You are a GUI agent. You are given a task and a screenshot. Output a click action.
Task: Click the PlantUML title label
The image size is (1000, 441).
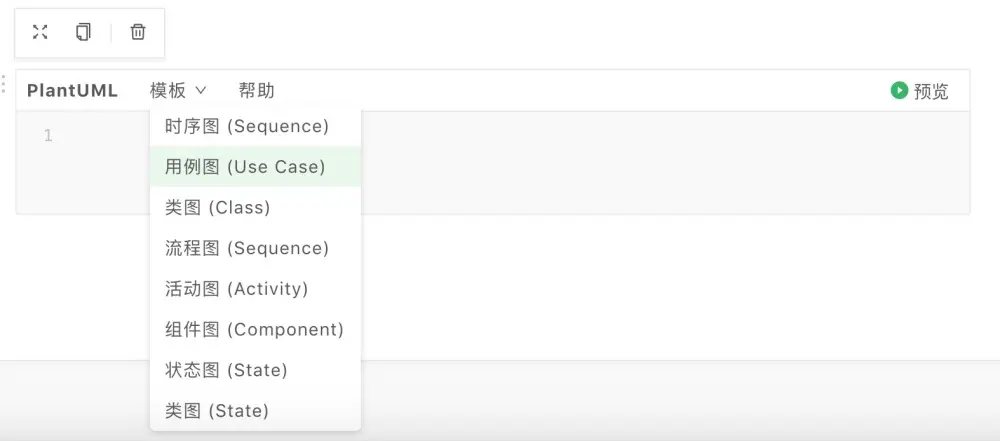pyautogui.click(x=72, y=91)
